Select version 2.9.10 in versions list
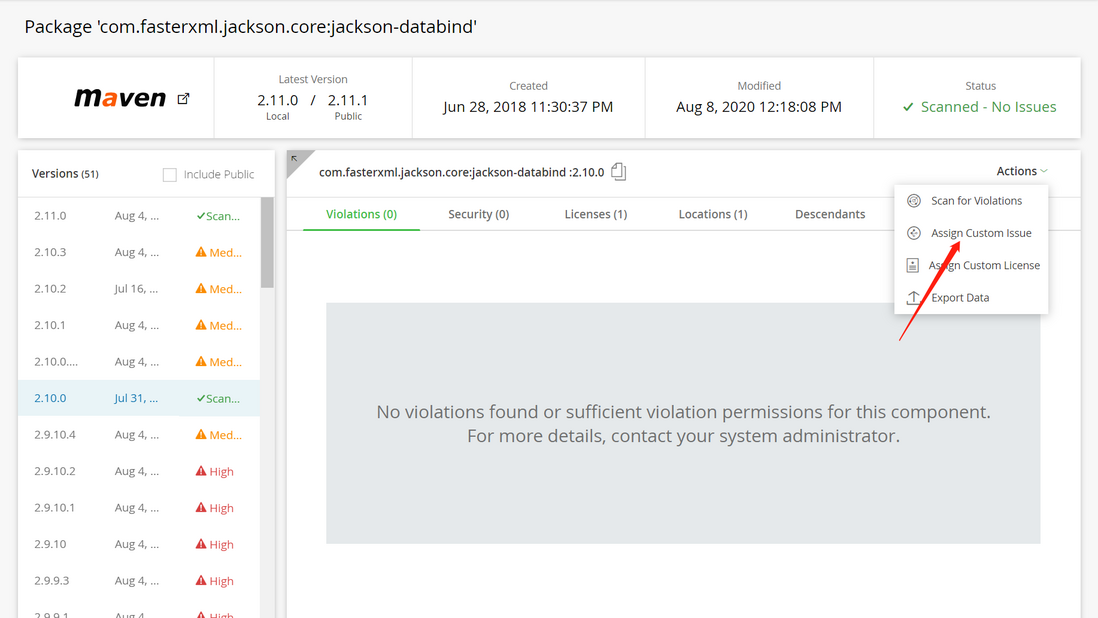 139,544
